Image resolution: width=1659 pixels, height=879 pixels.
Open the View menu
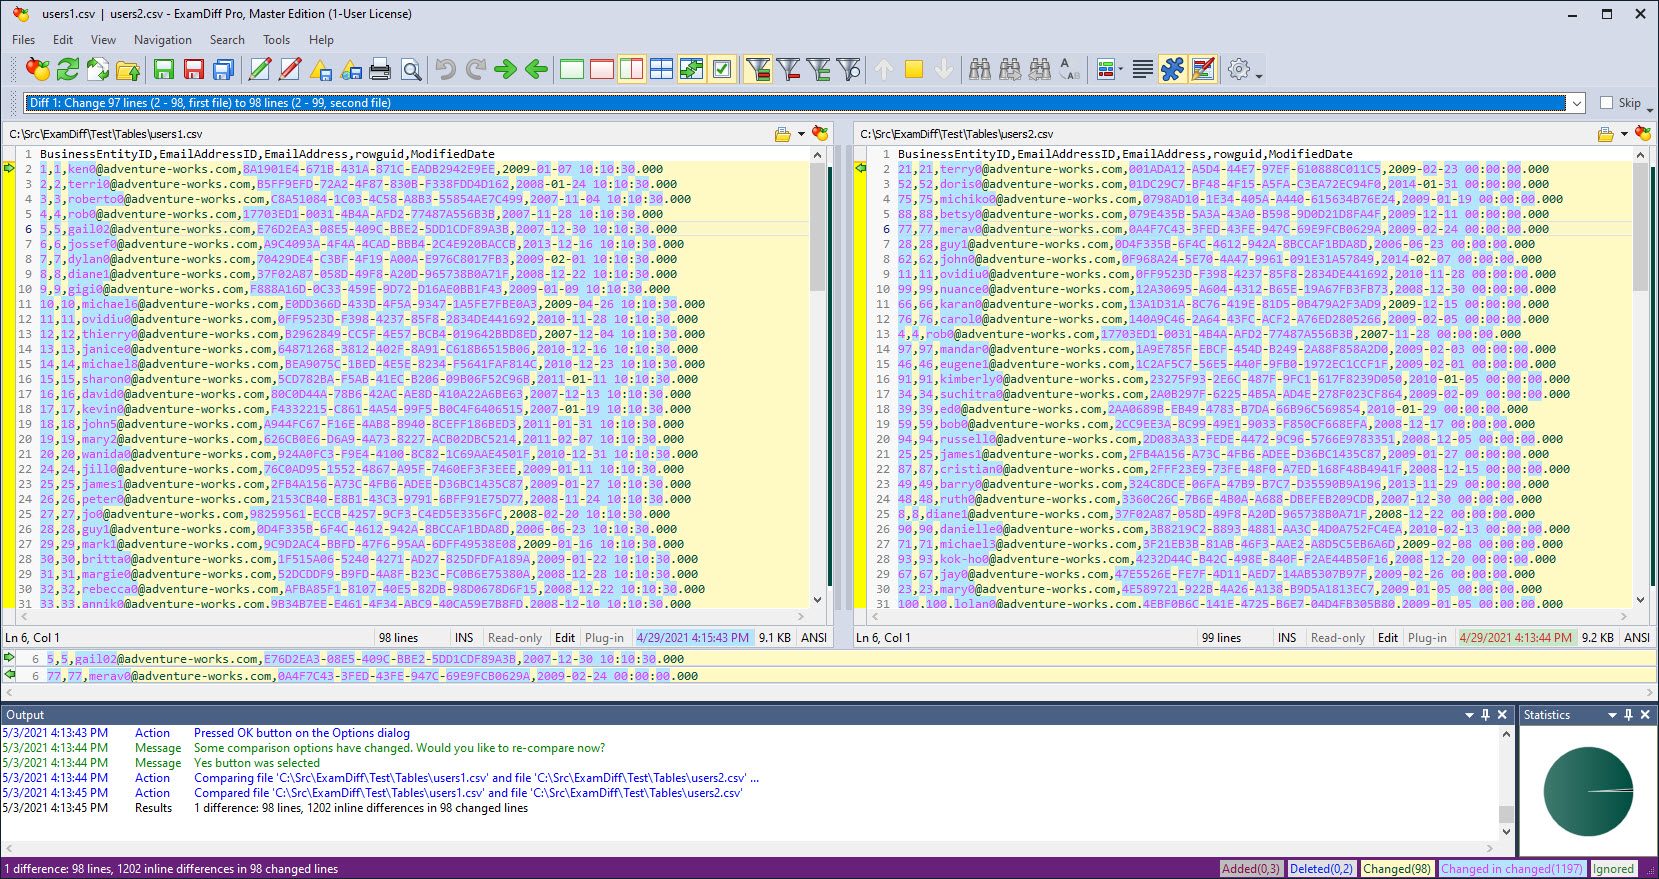point(103,40)
